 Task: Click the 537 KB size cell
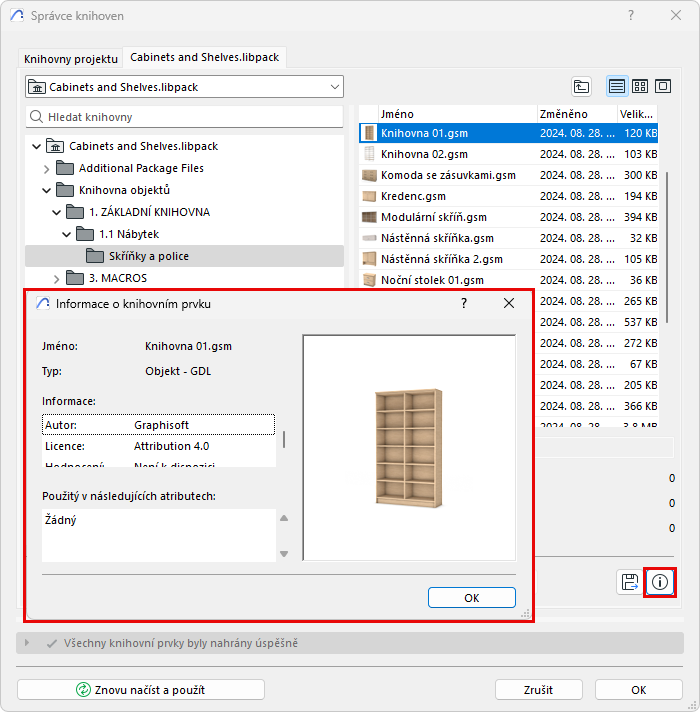[x=640, y=322]
